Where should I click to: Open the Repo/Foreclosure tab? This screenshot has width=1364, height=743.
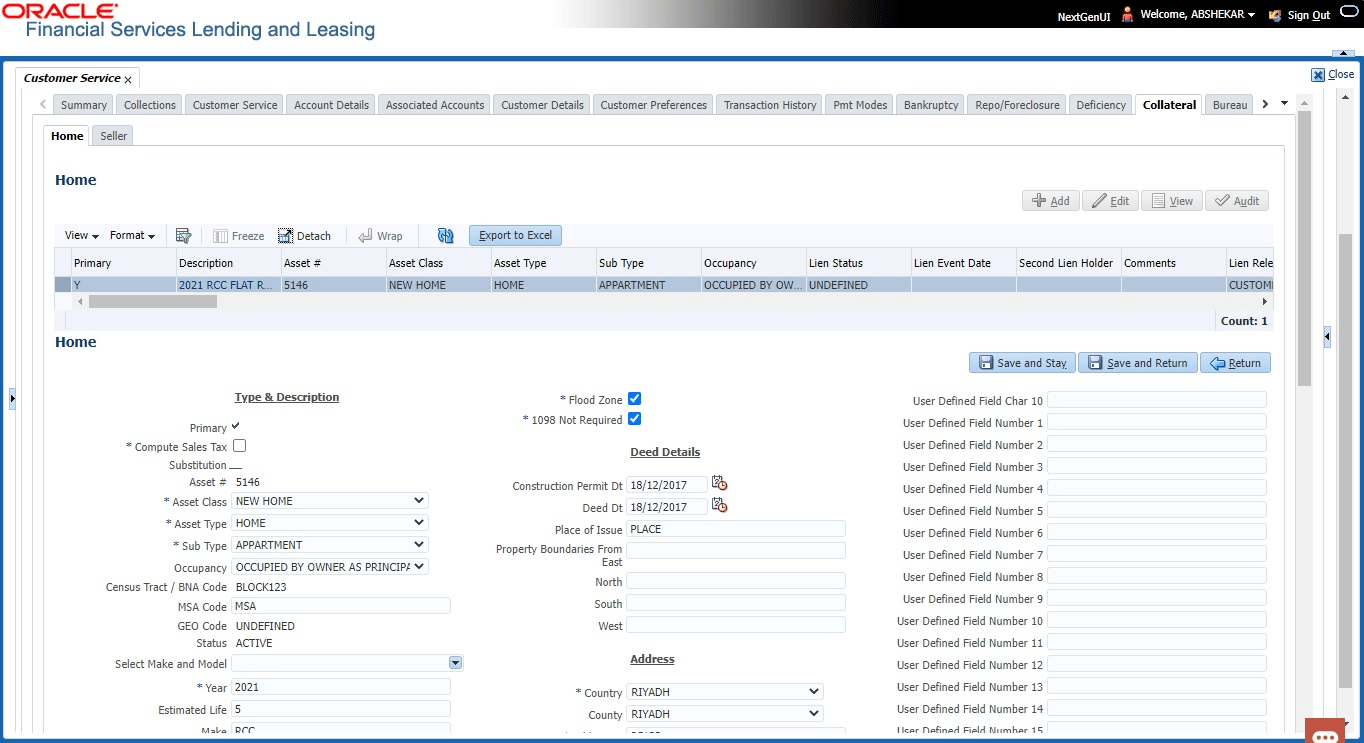coord(1017,105)
